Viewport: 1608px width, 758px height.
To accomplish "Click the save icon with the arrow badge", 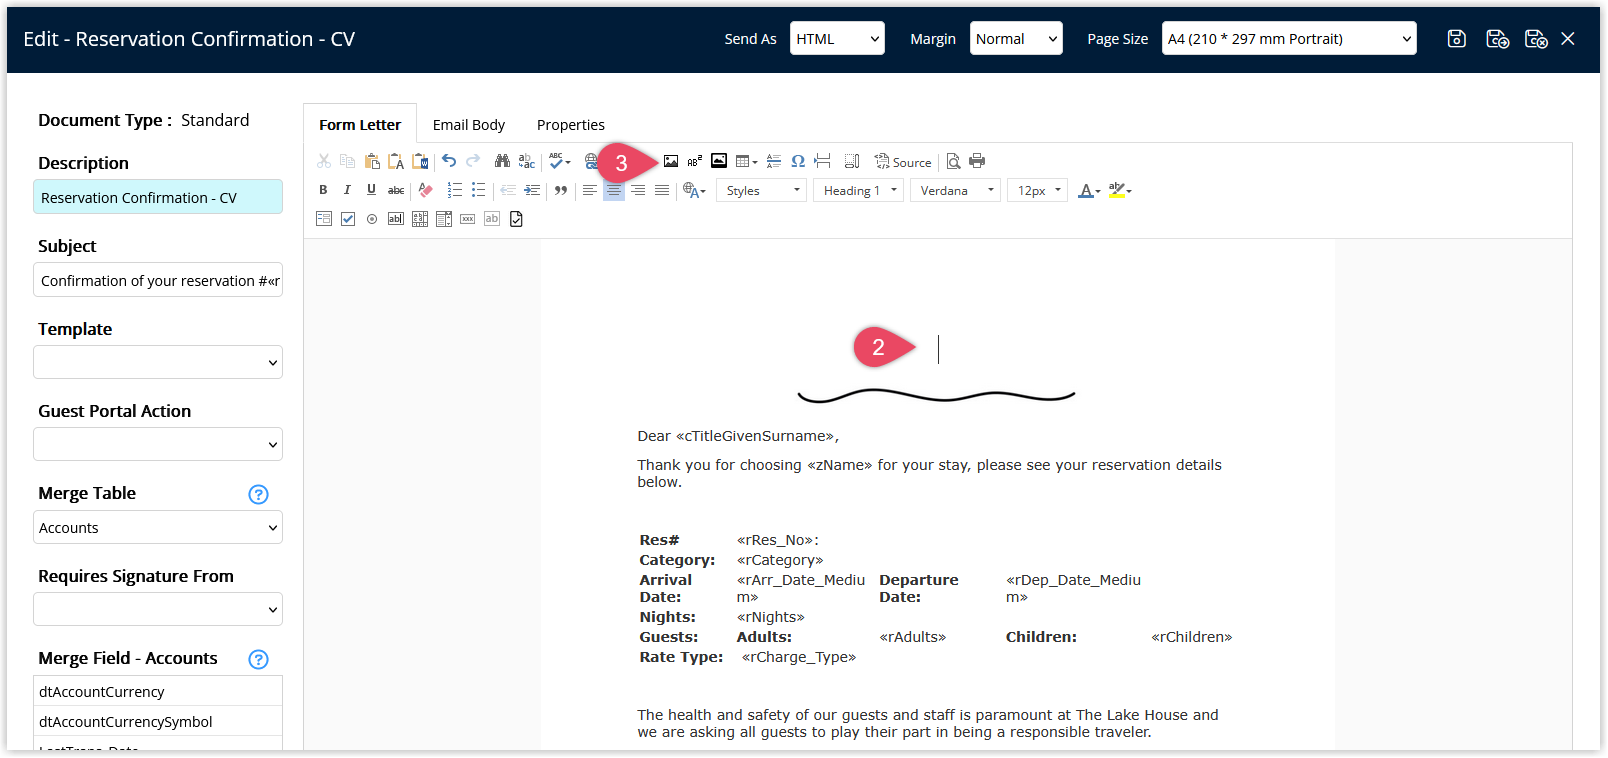I will 1497,38.
